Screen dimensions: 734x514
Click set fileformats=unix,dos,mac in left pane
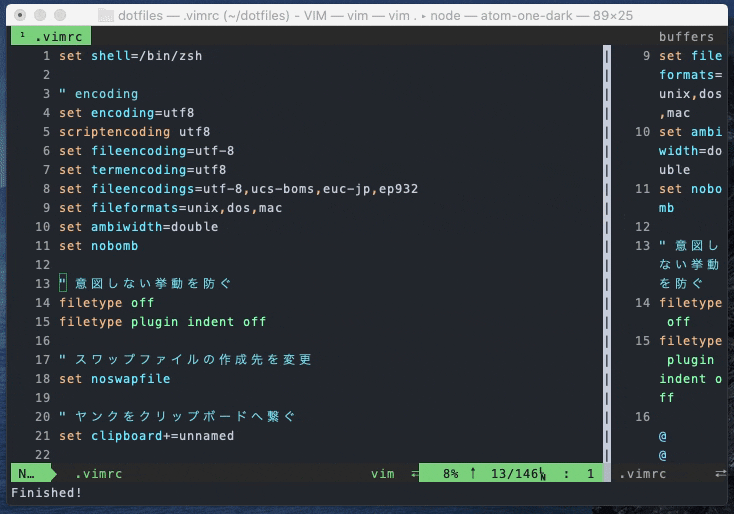coord(170,207)
